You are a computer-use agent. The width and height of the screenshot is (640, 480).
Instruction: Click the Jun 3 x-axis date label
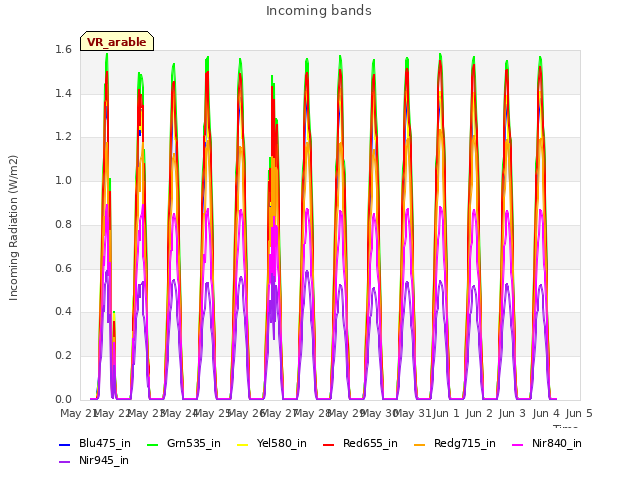point(512,413)
